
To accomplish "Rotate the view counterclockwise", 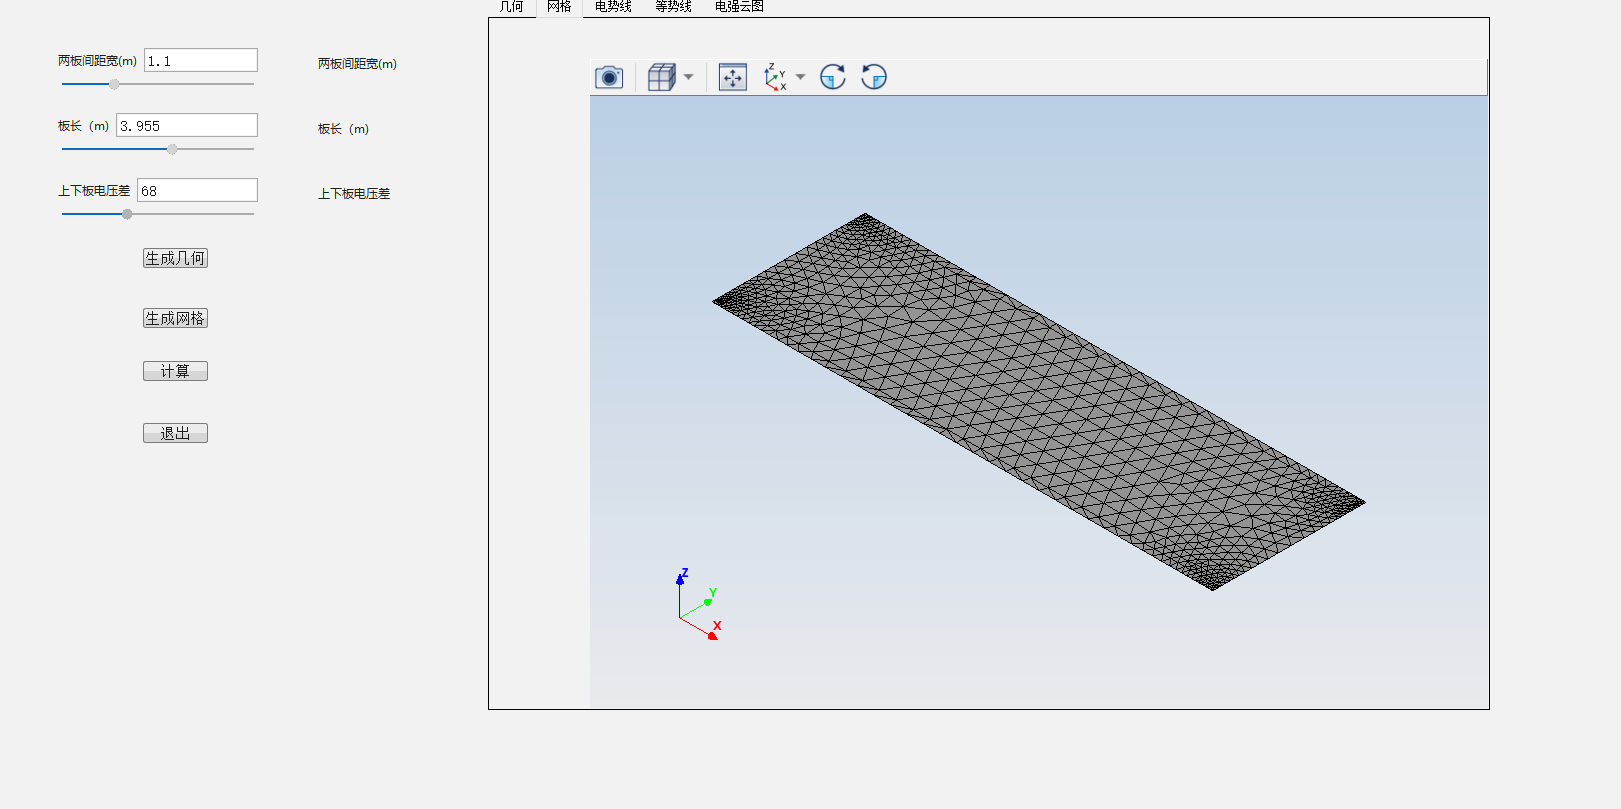I will (874, 77).
